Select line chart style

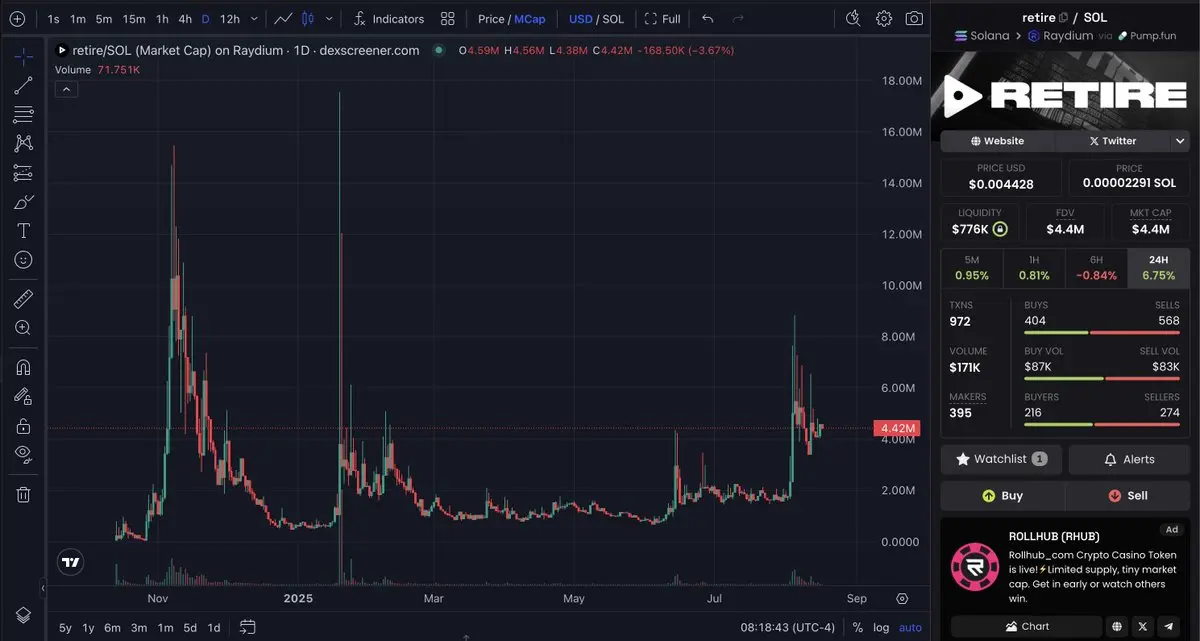click(284, 19)
